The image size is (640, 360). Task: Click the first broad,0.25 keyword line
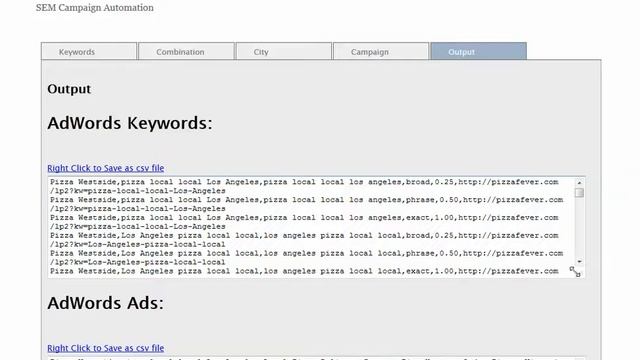pos(304,182)
